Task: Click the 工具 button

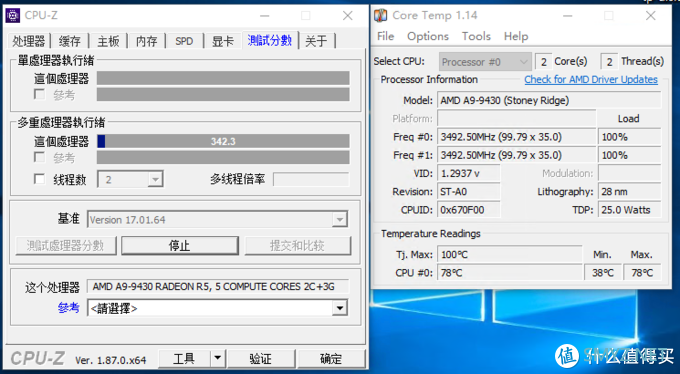Action: tap(184, 358)
